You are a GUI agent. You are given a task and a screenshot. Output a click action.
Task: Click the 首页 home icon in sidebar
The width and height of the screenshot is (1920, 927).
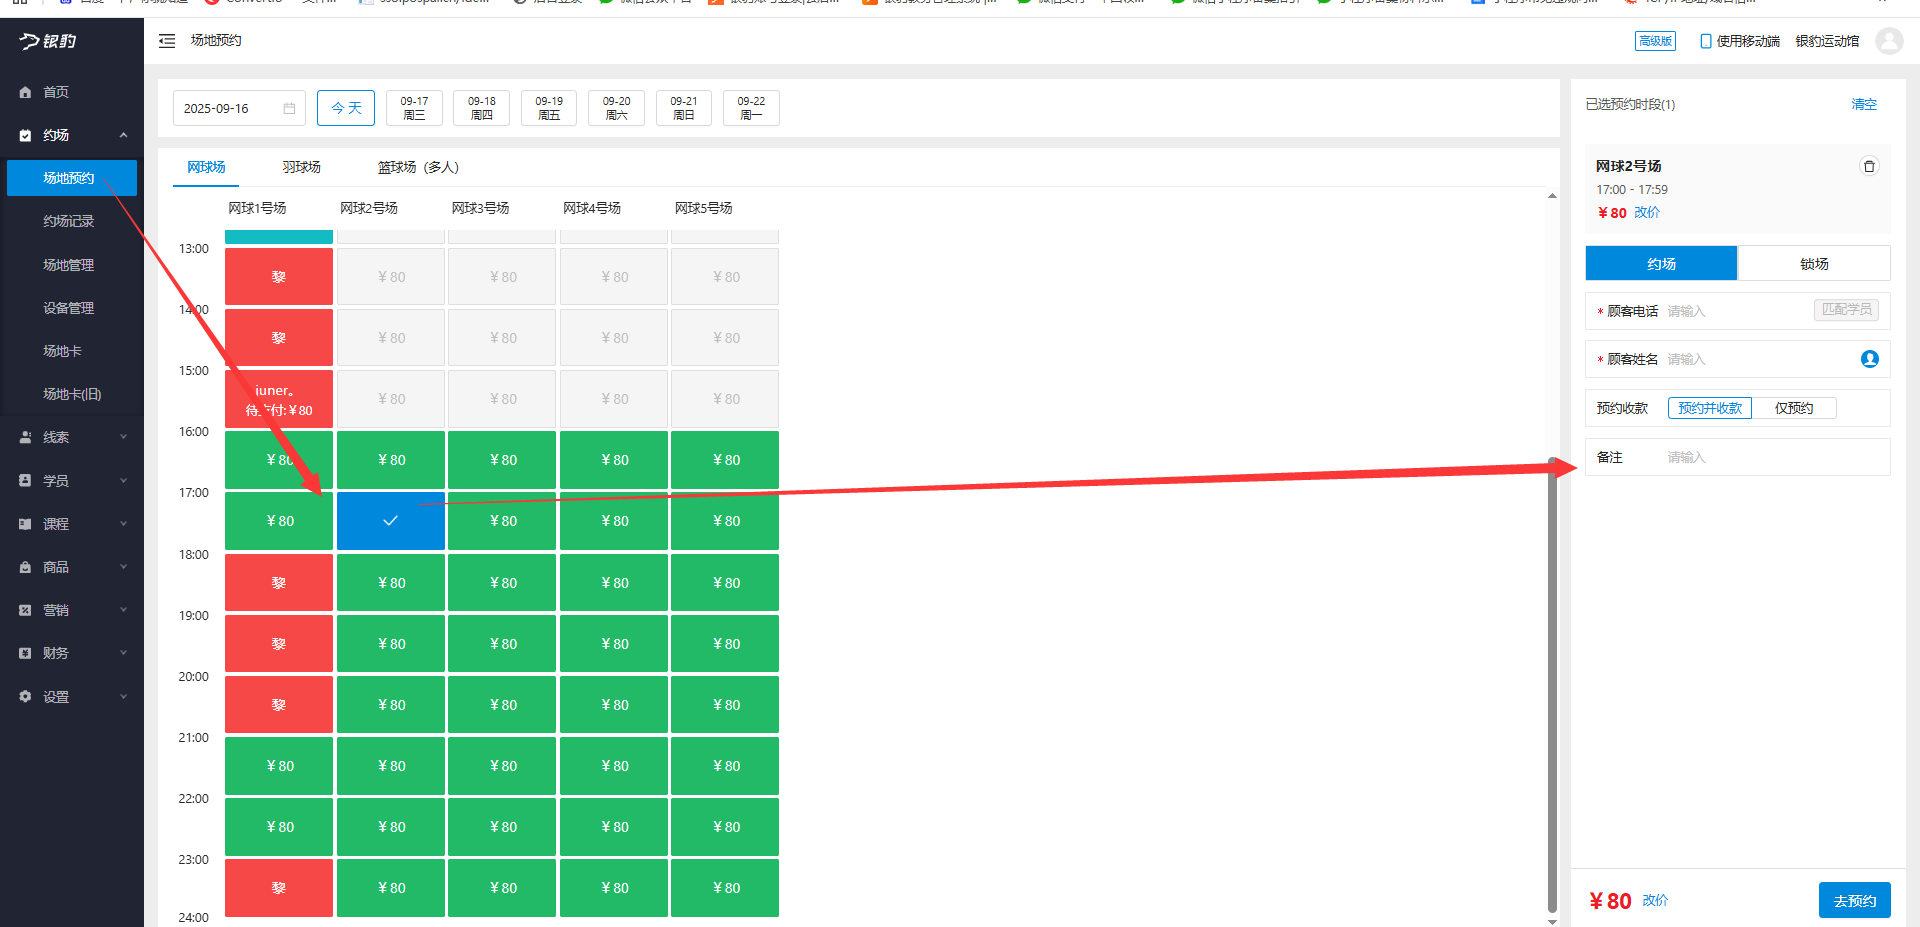[25, 92]
